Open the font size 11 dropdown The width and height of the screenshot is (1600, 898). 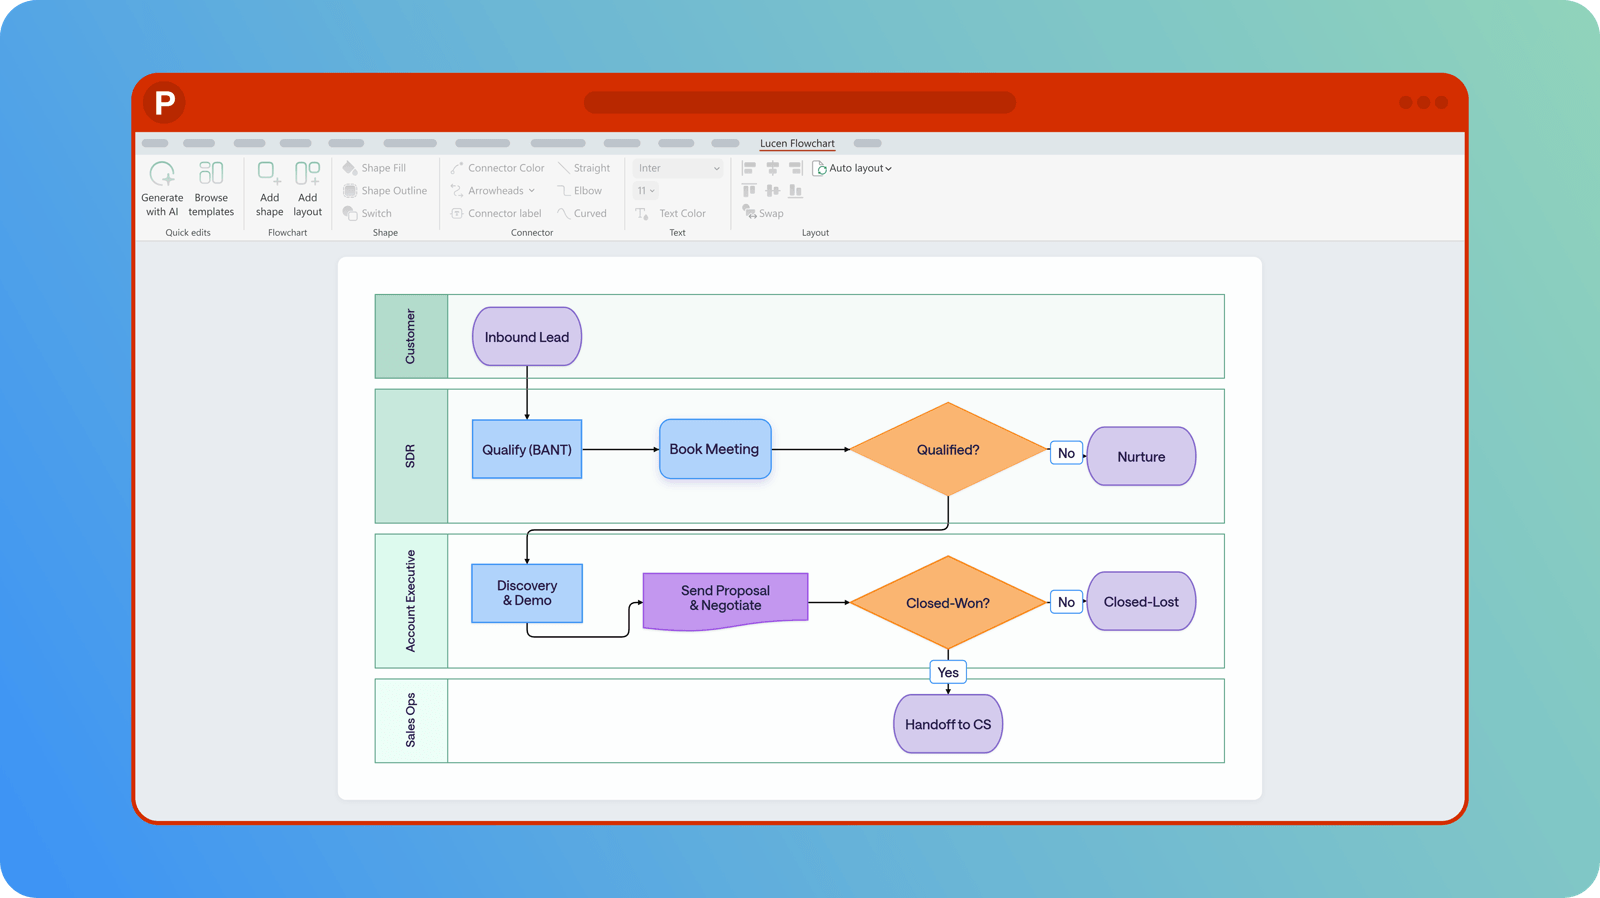(x=646, y=190)
